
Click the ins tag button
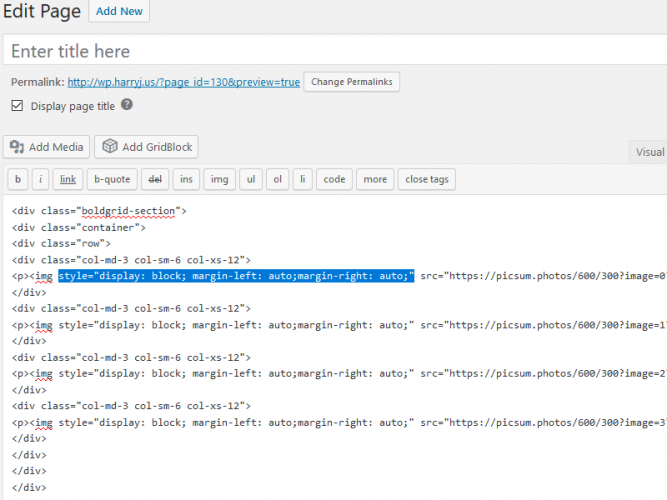[x=186, y=180]
